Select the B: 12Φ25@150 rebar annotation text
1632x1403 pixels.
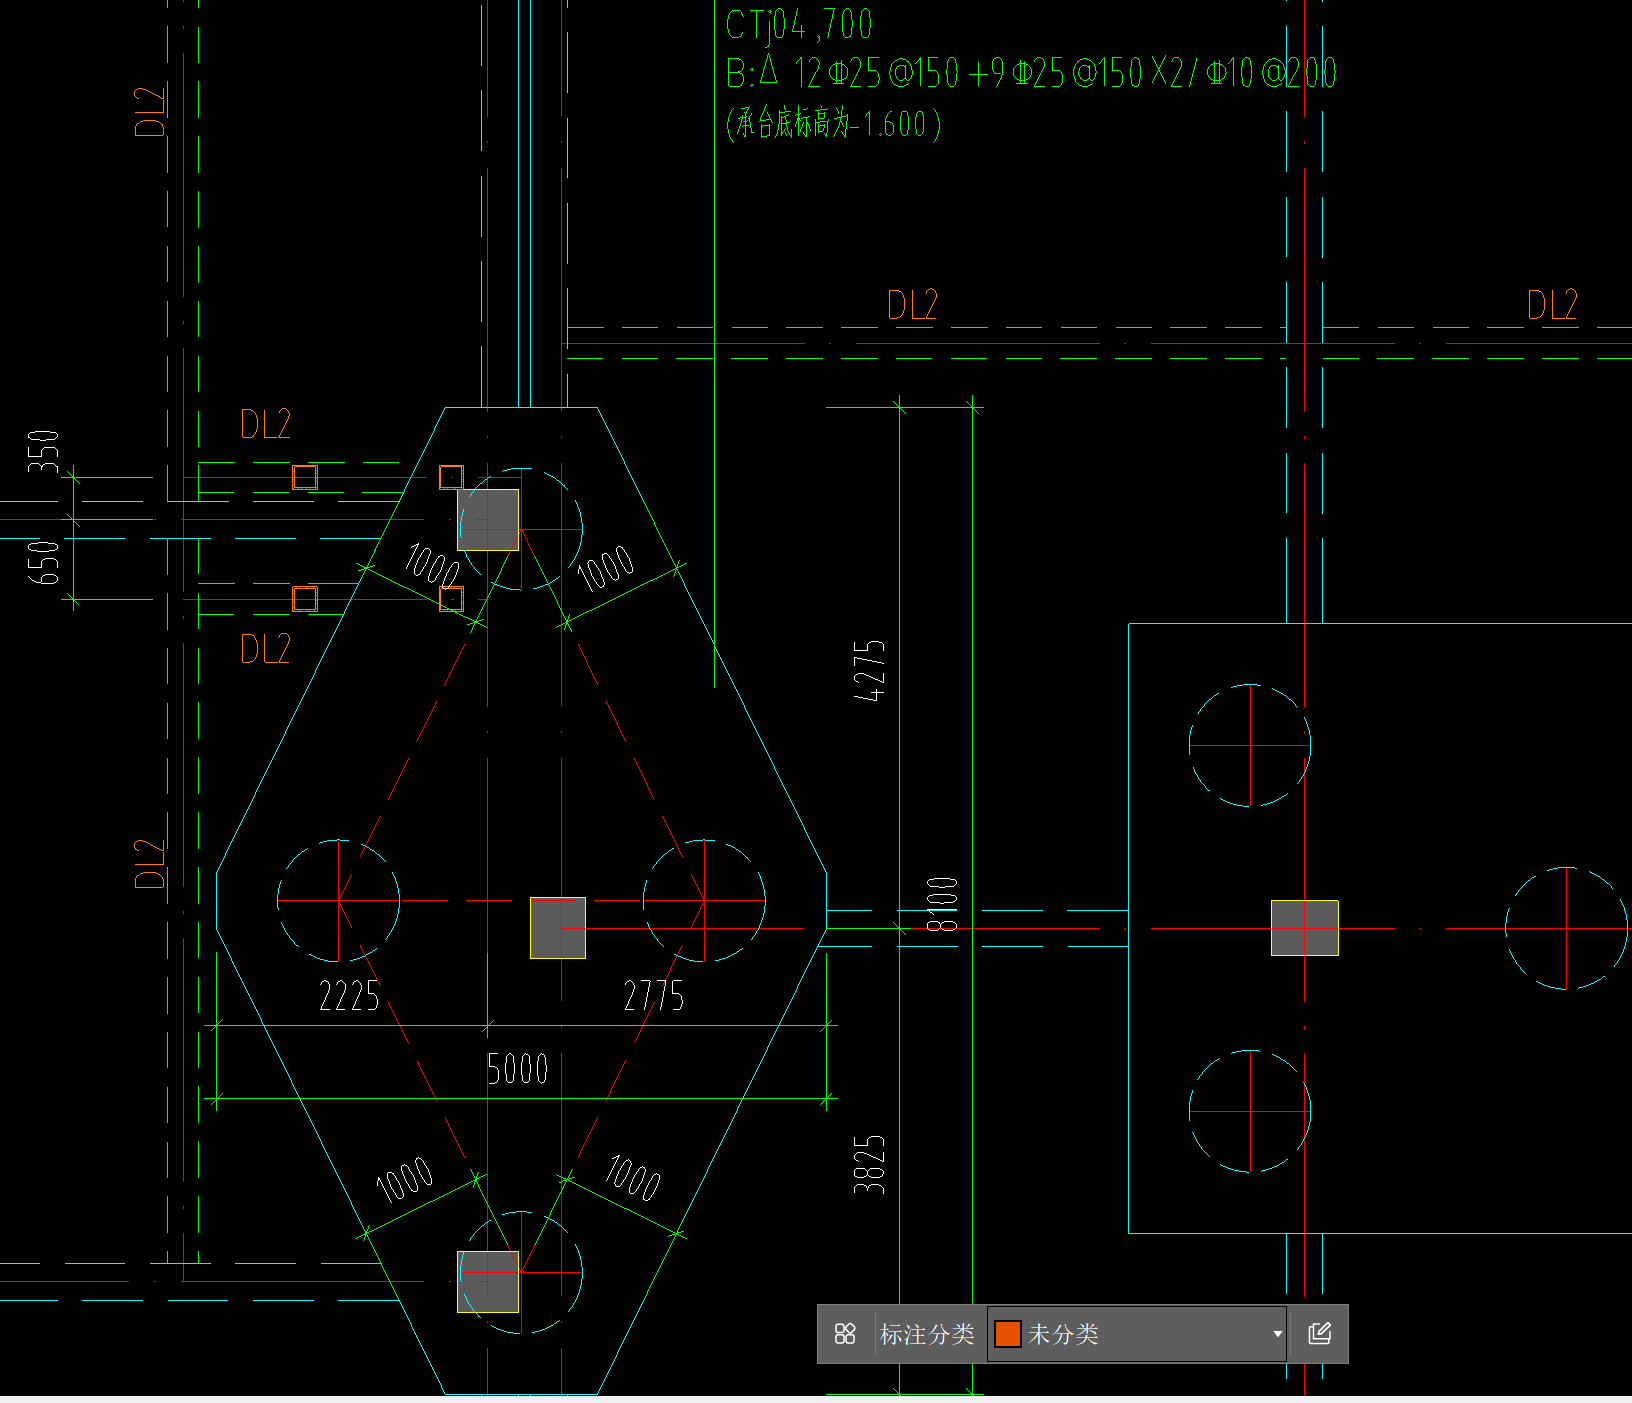[1031, 73]
